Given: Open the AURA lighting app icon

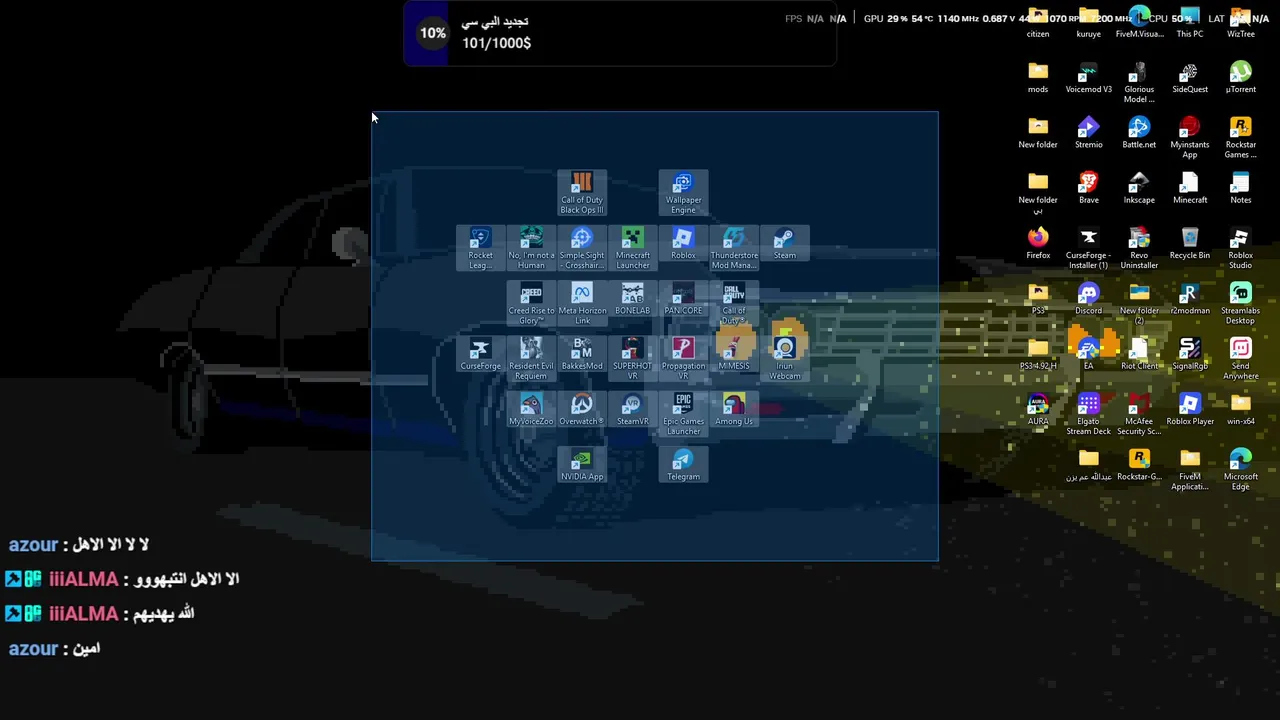Looking at the screenshot, I should pos(1038,410).
